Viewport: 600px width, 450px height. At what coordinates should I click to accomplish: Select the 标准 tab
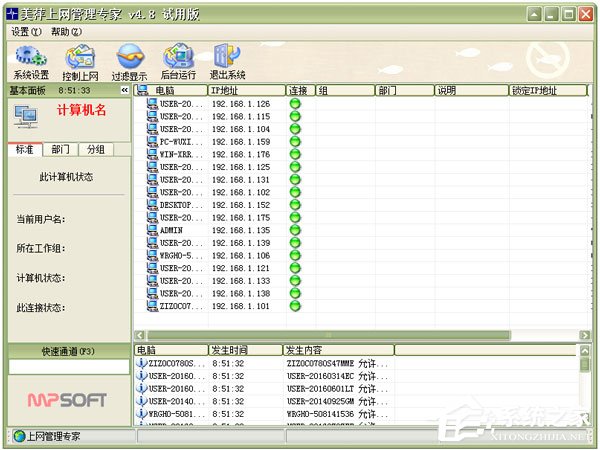click(x=24, y=149)
